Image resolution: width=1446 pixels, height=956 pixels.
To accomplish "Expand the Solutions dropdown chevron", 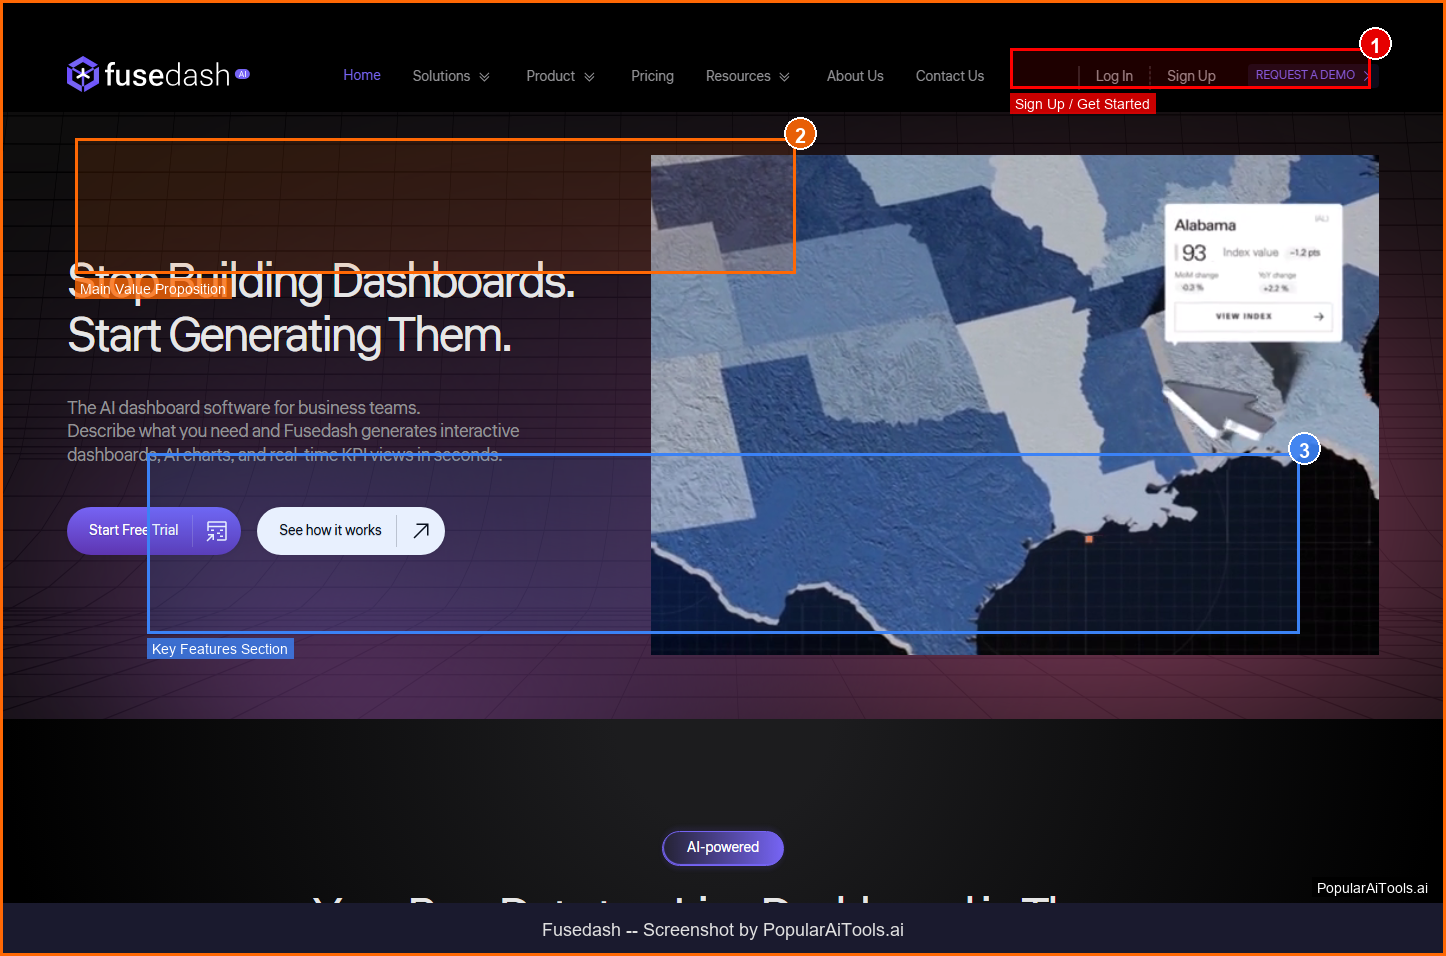I will point(485,77).
